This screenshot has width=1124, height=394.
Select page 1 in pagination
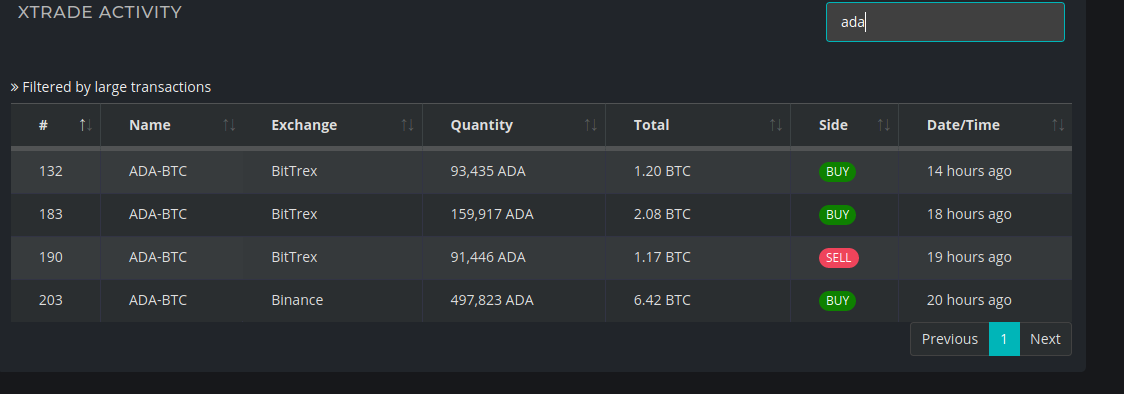coord(1004,340)
